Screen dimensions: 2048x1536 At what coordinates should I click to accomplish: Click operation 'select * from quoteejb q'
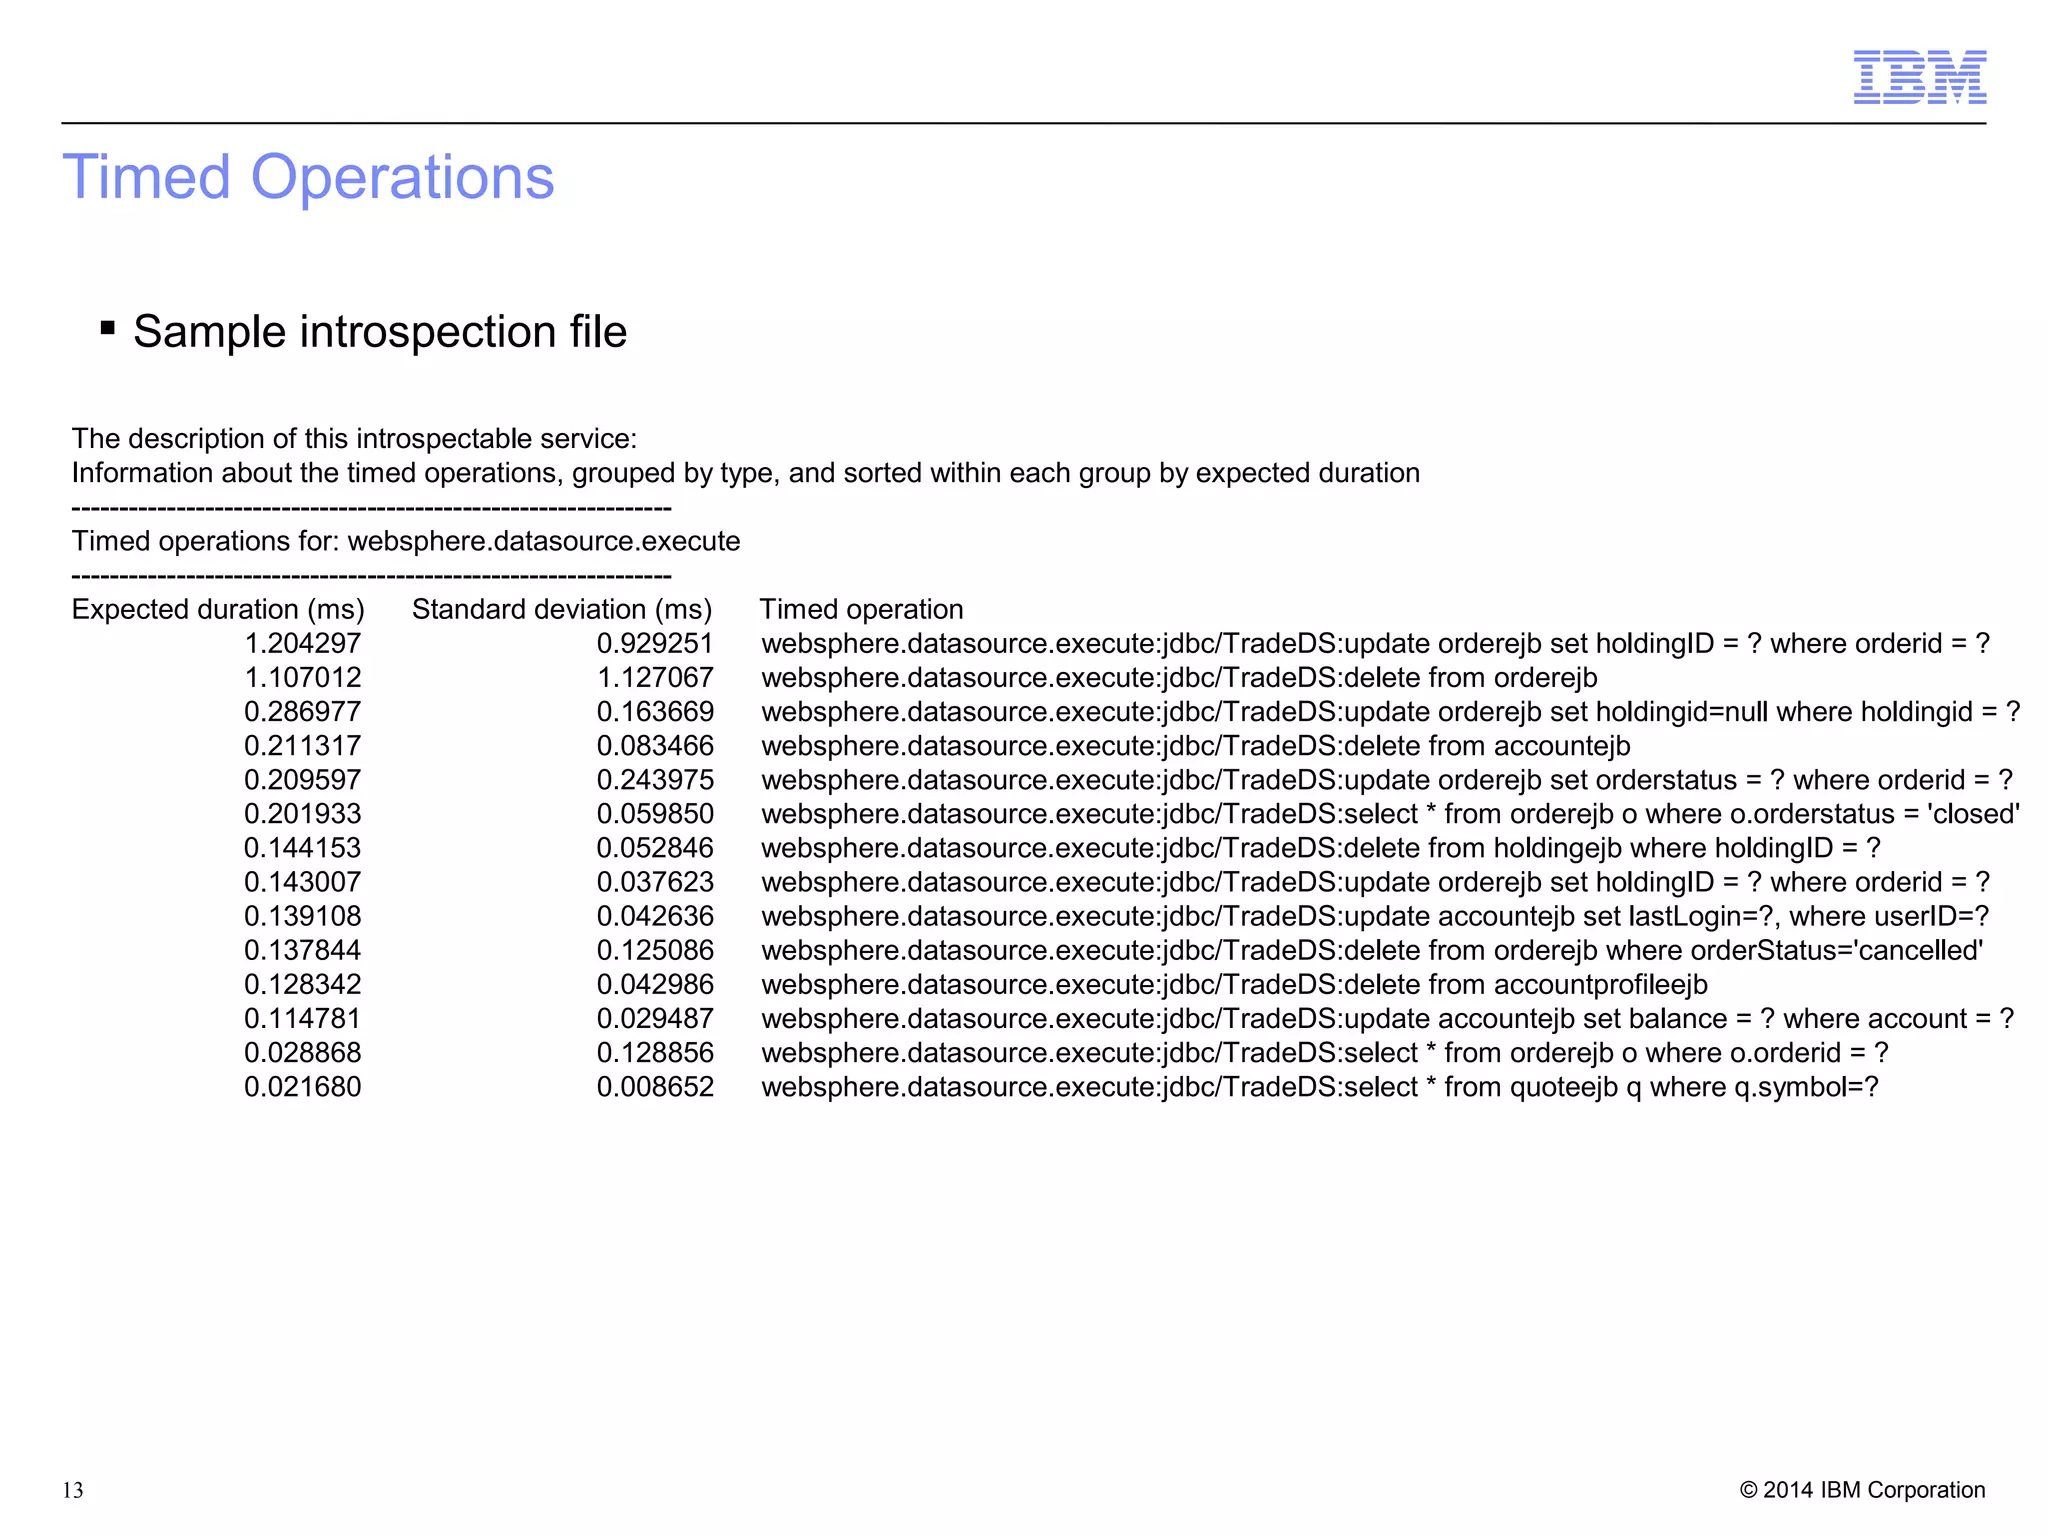[x=1320, y=1086]
